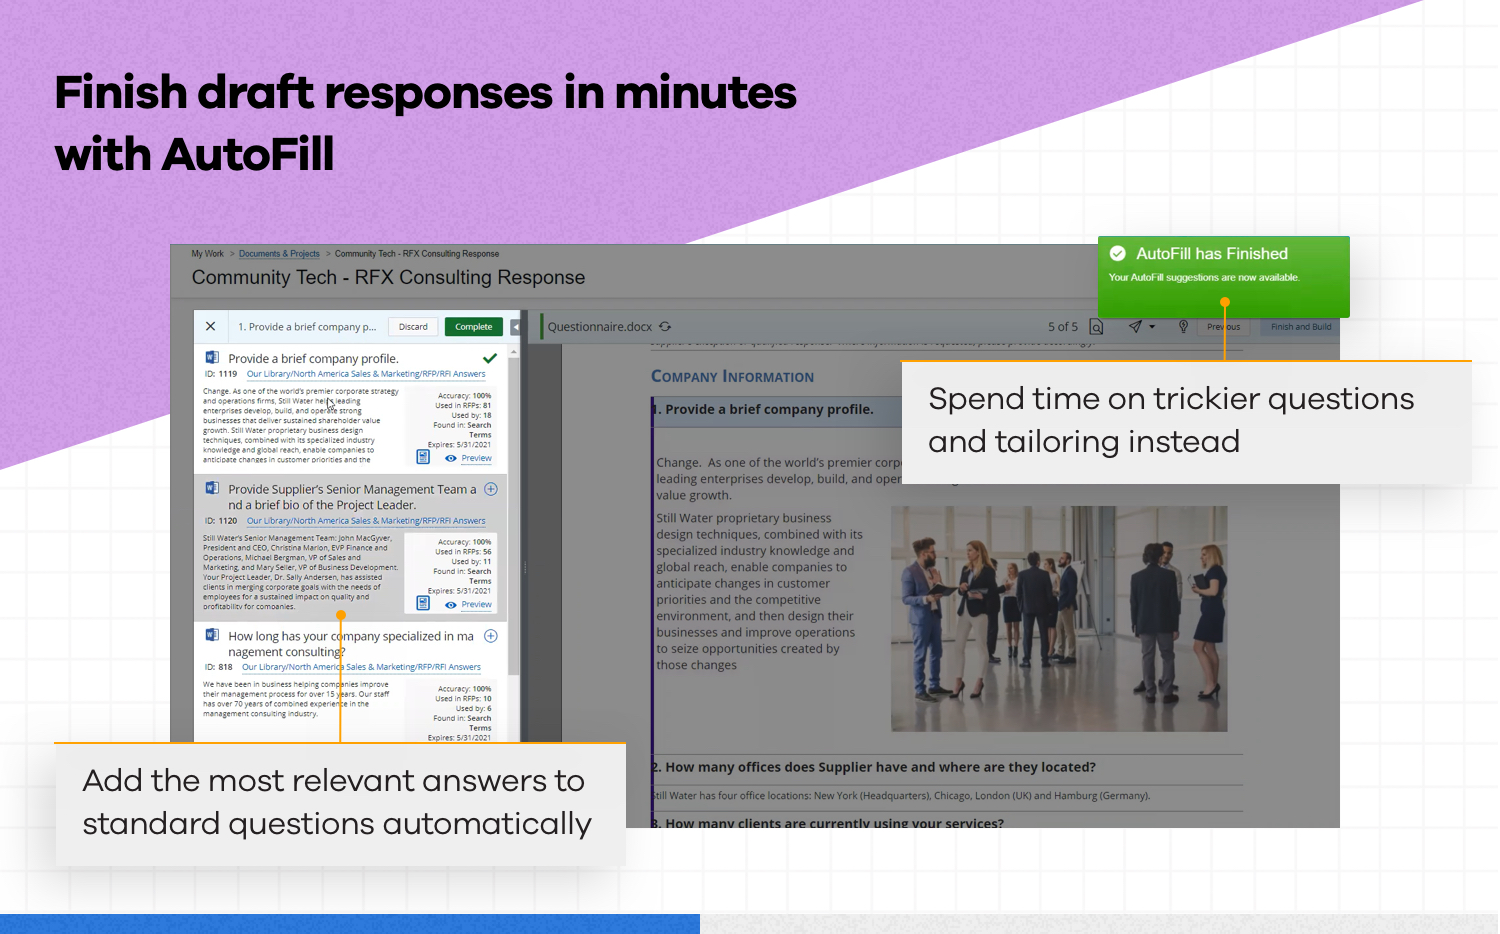The image size is (1500, 934).
Task: Click the document icon in Senior Management card
Action: [423, 603]
